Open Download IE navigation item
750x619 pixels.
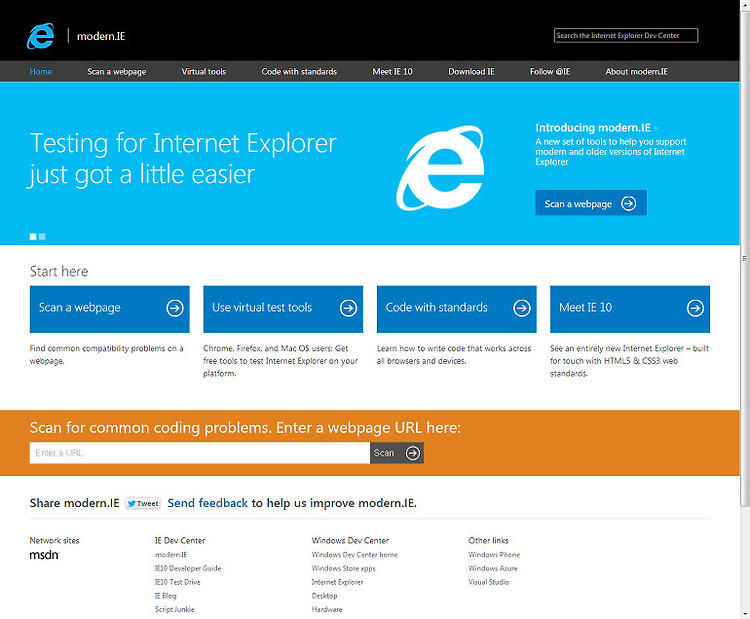tap(471, 71)
